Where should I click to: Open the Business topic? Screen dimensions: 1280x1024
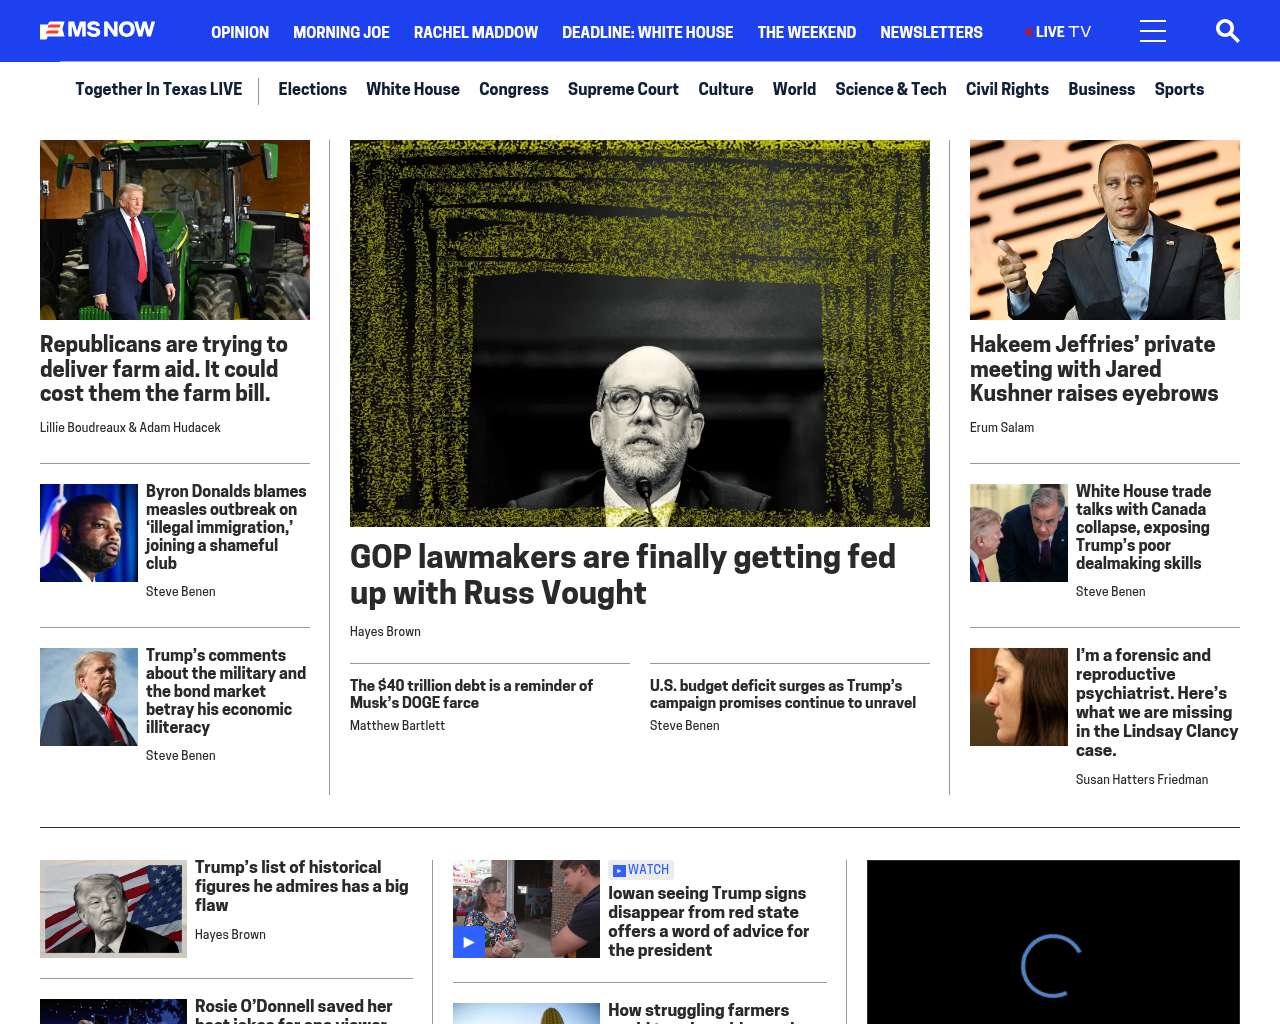[1101, 89]
